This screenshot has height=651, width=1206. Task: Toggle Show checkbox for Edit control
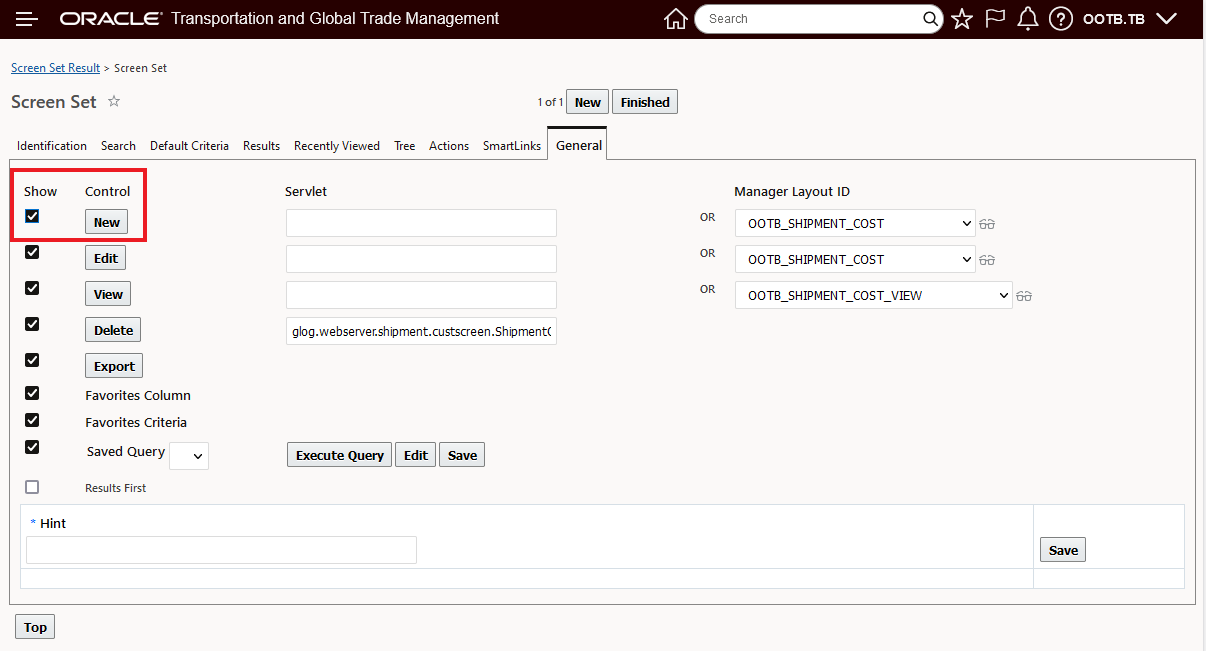(32, 252)
